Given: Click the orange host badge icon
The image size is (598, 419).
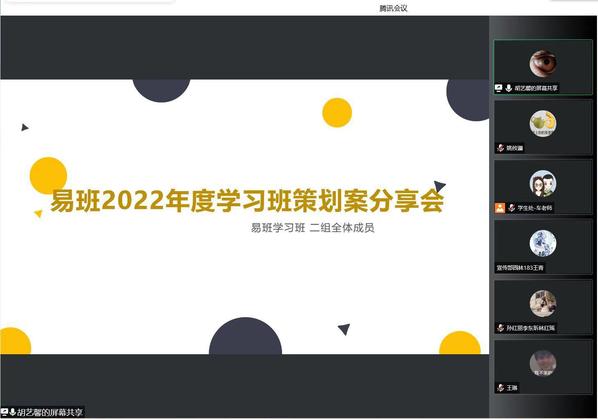Looking at the screenshot, I should click(500, 208).
